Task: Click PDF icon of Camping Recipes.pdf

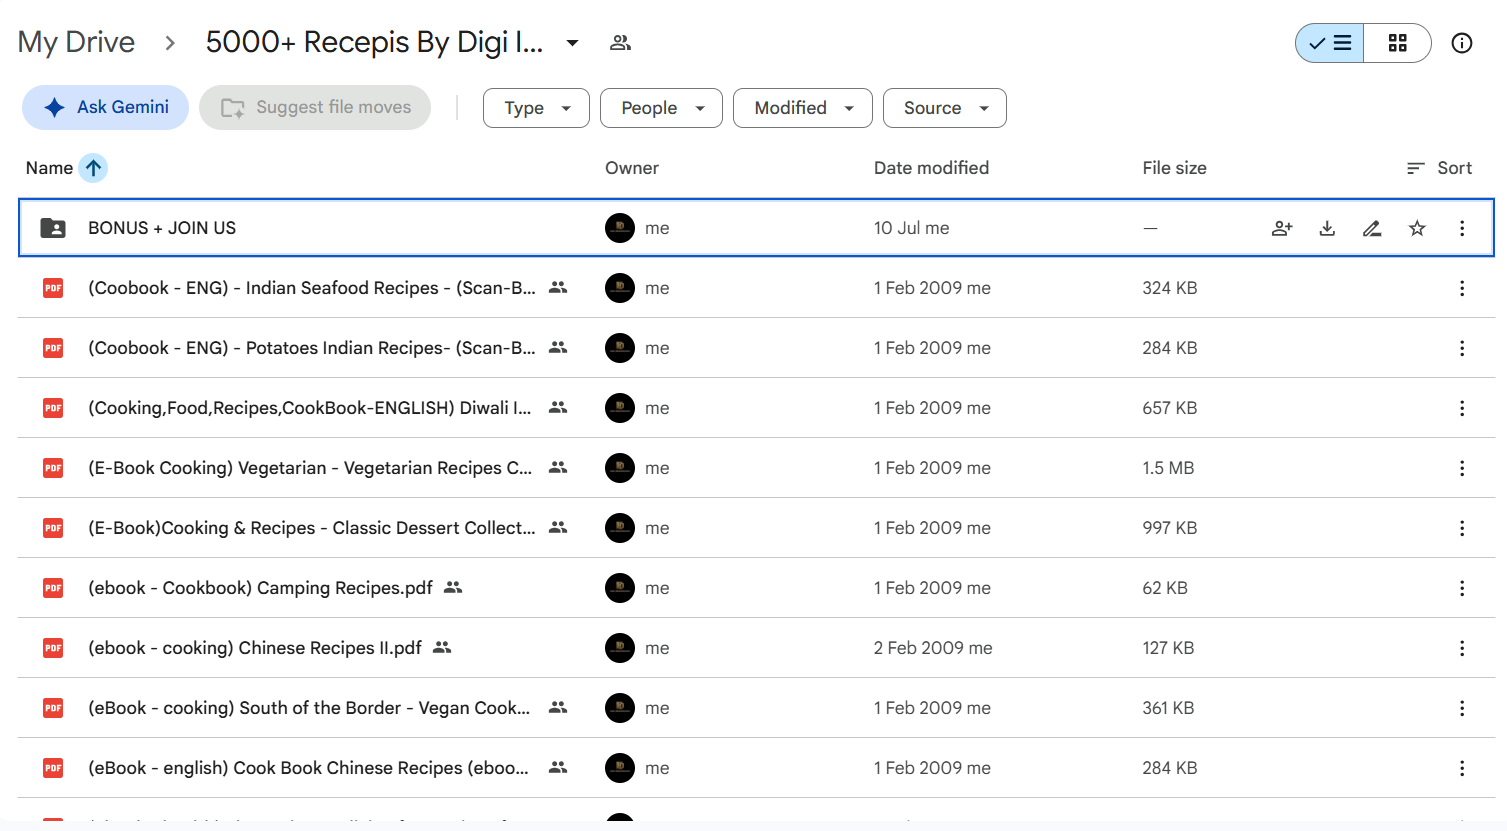Action: point(53,588)
